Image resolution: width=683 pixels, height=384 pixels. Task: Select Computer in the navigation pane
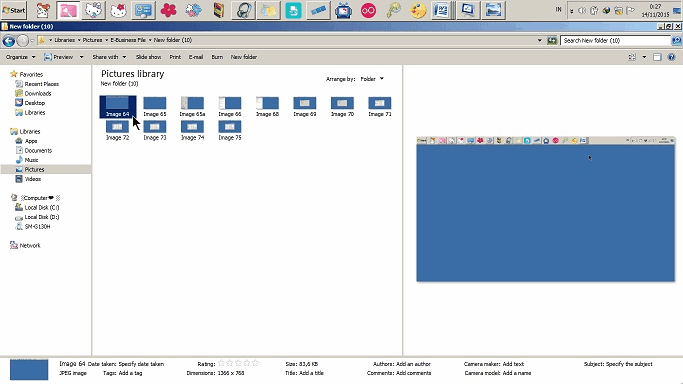pos(36,198)
